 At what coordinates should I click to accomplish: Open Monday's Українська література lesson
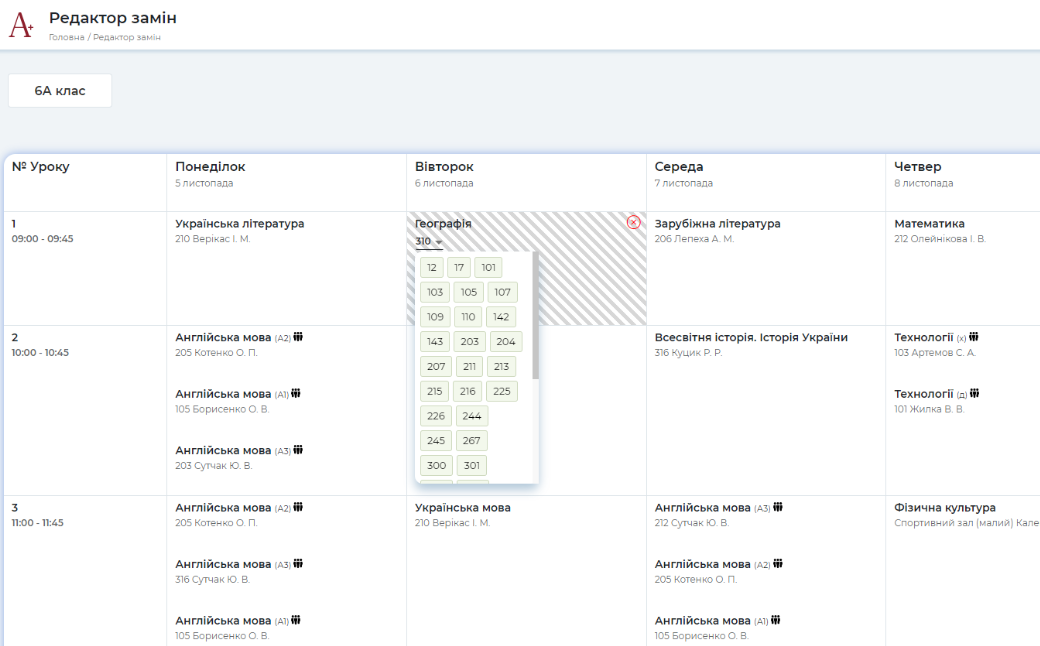[239, 224]
